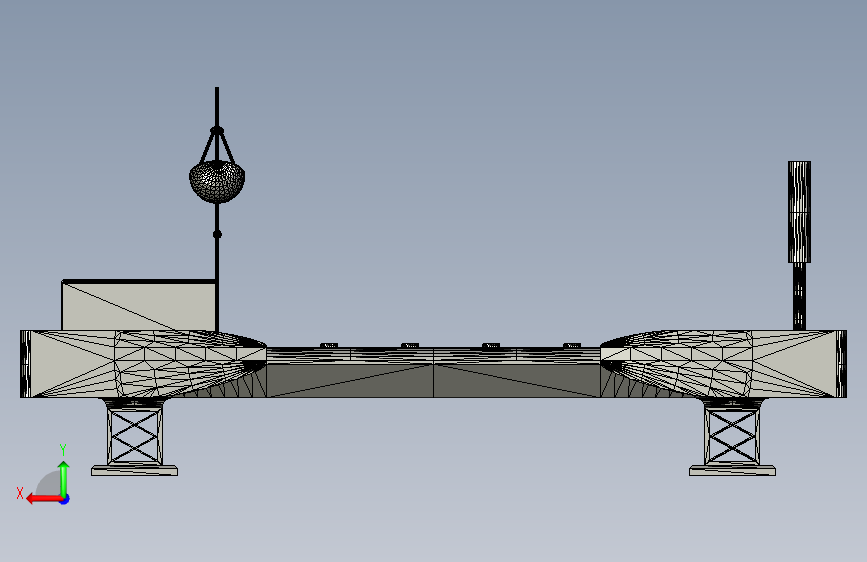Select the right support base plate
867x562 pixels.
(732, 470)
